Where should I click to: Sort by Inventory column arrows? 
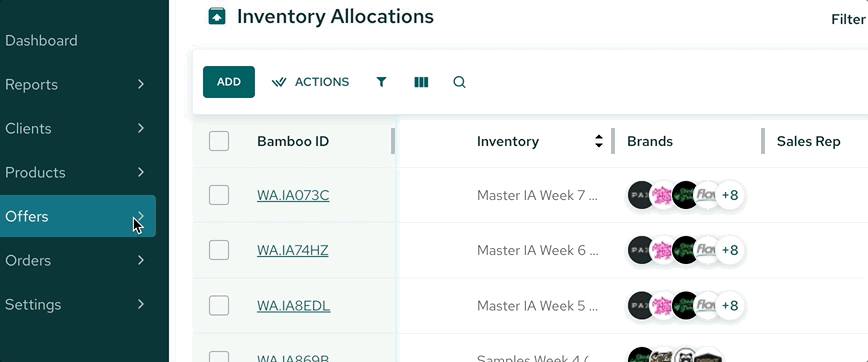click(598, 141)
